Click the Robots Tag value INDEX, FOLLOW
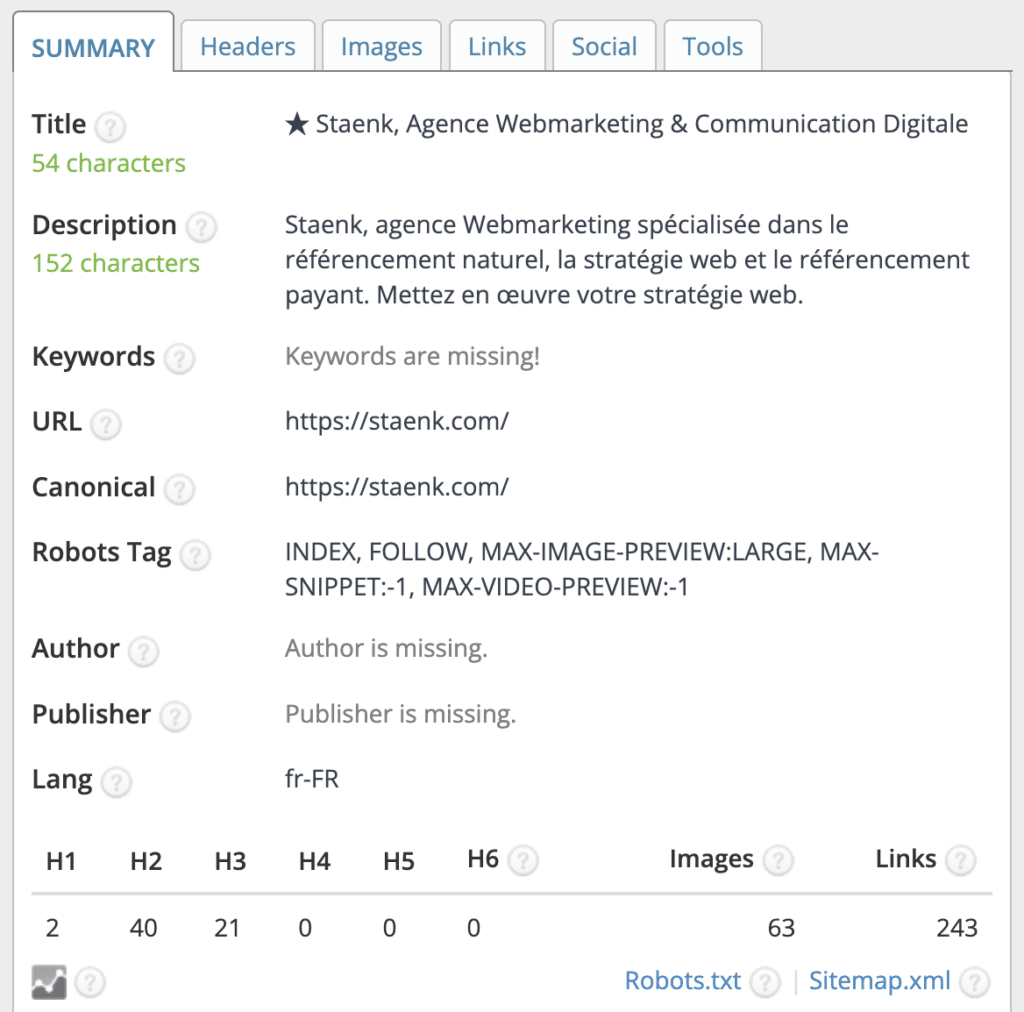Image resolution: width=1024 pixels, height=1012 pixels. 582,569
